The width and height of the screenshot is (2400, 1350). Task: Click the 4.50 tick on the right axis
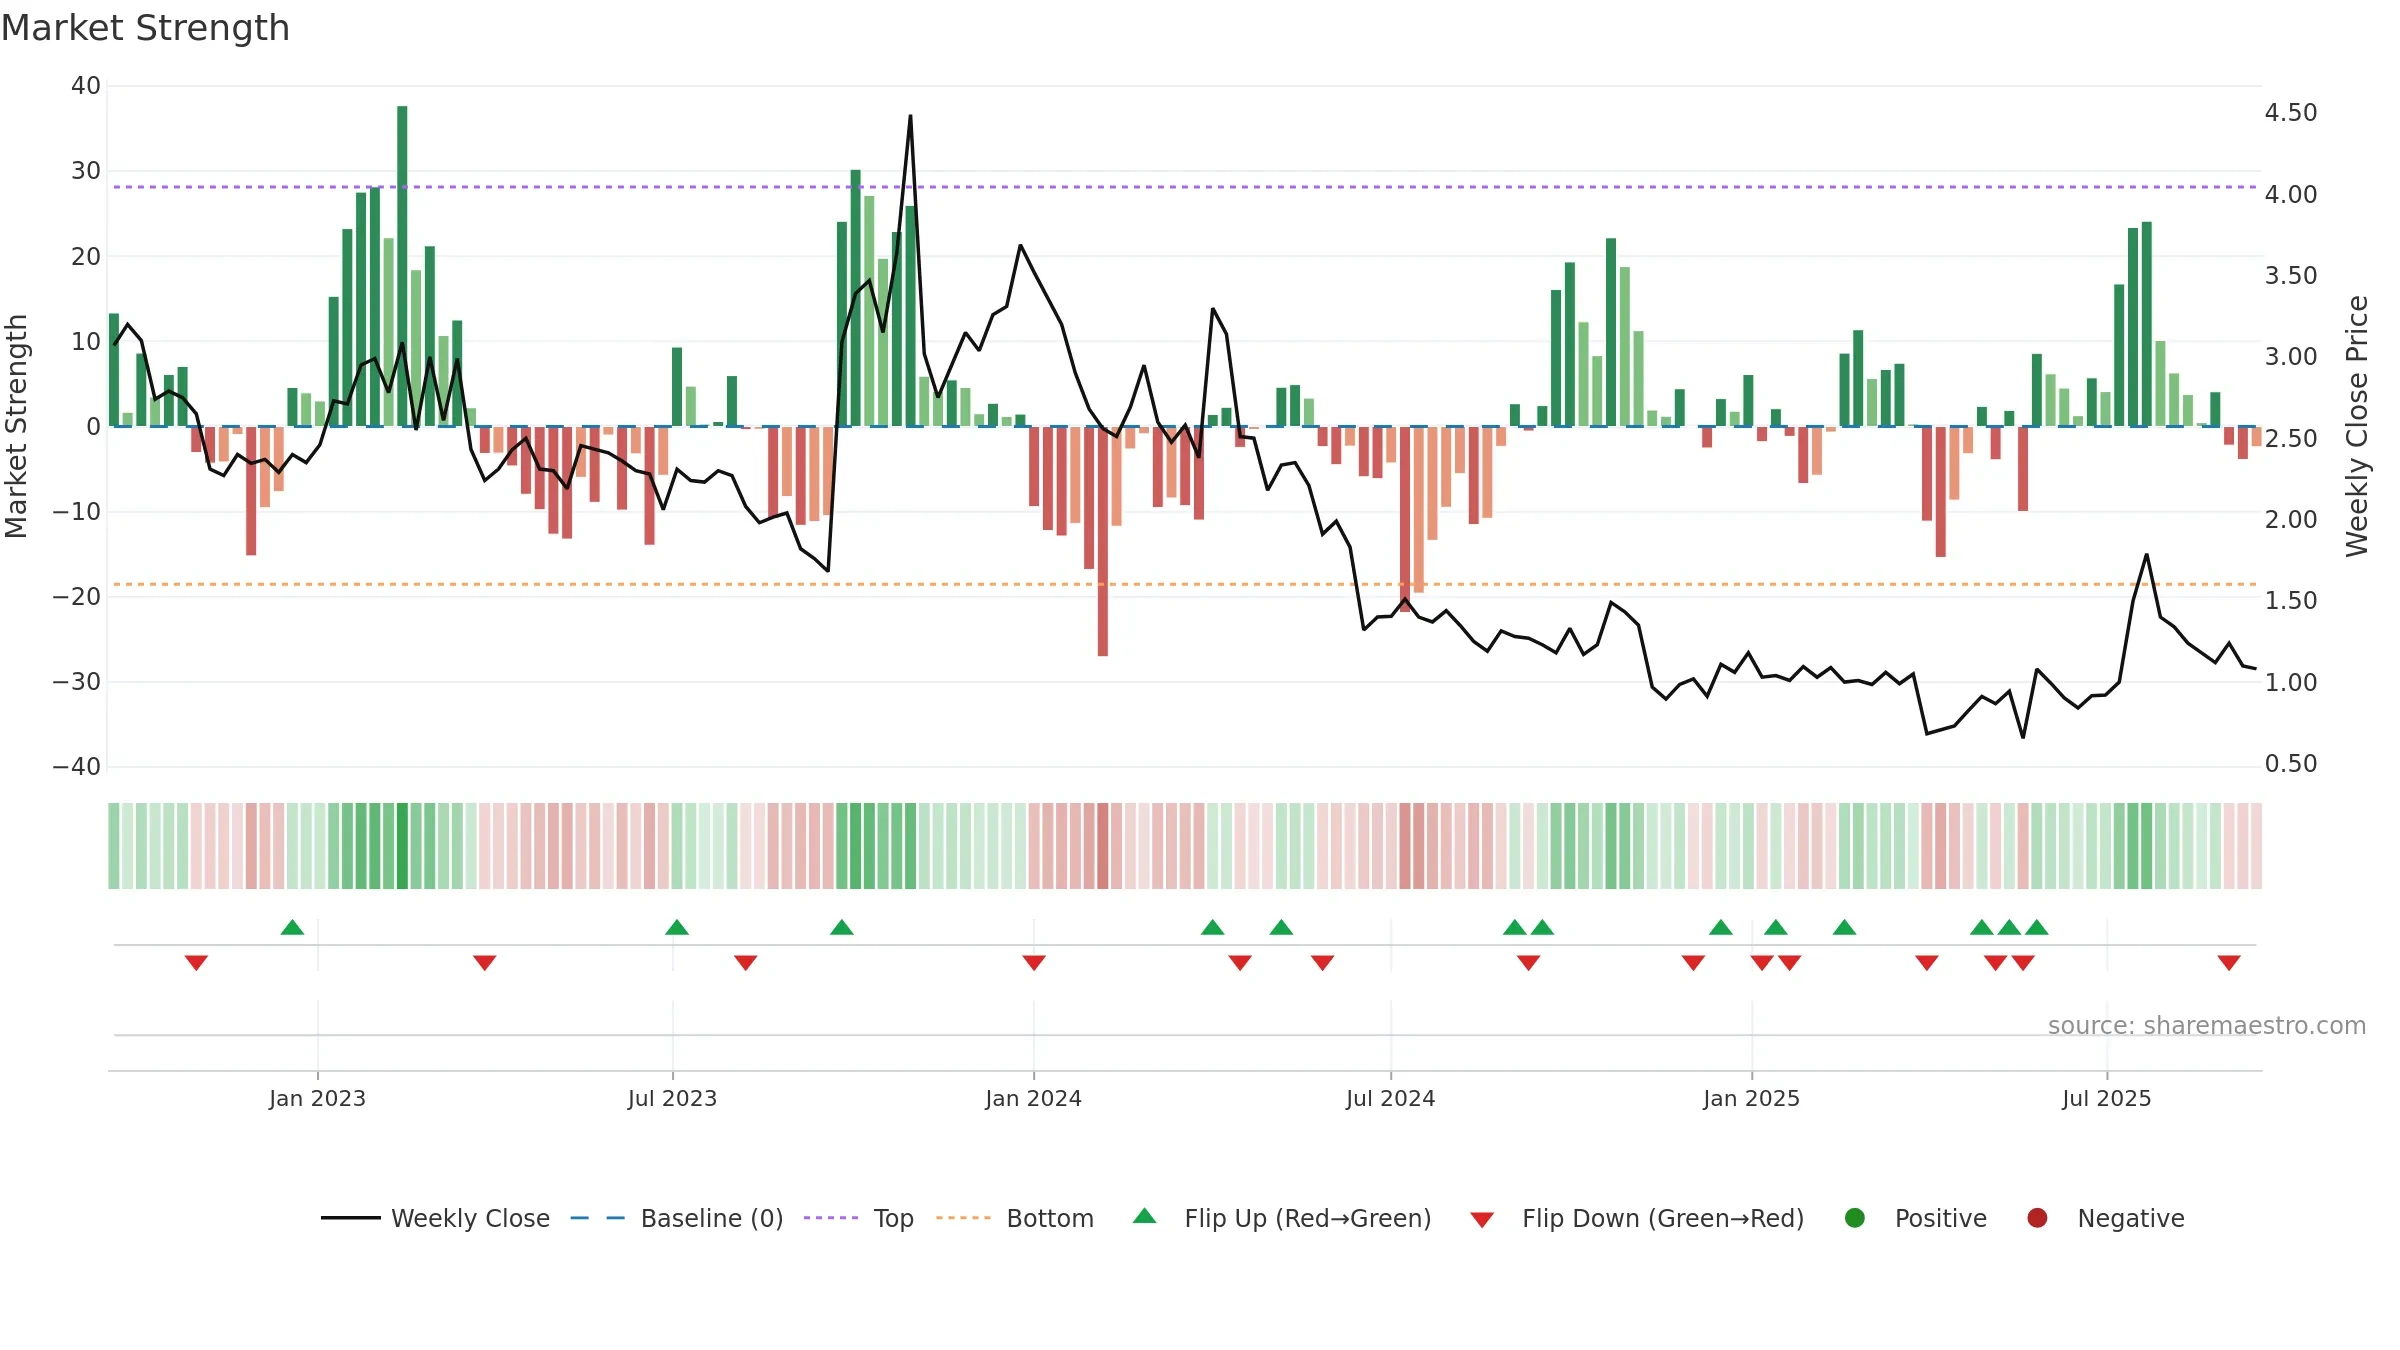tap(2291, 113)
